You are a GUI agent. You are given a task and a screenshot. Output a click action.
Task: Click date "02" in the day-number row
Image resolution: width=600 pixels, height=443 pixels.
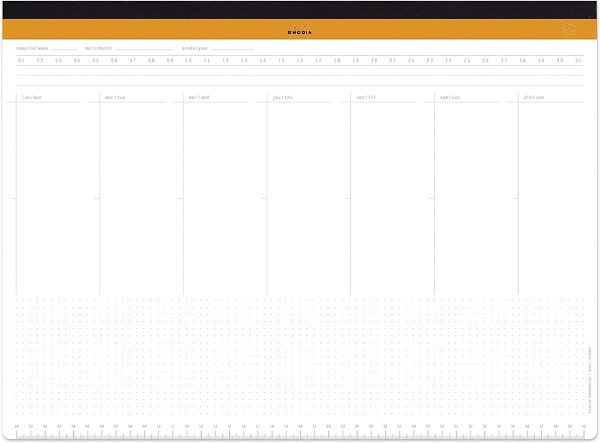click(40, 60)
